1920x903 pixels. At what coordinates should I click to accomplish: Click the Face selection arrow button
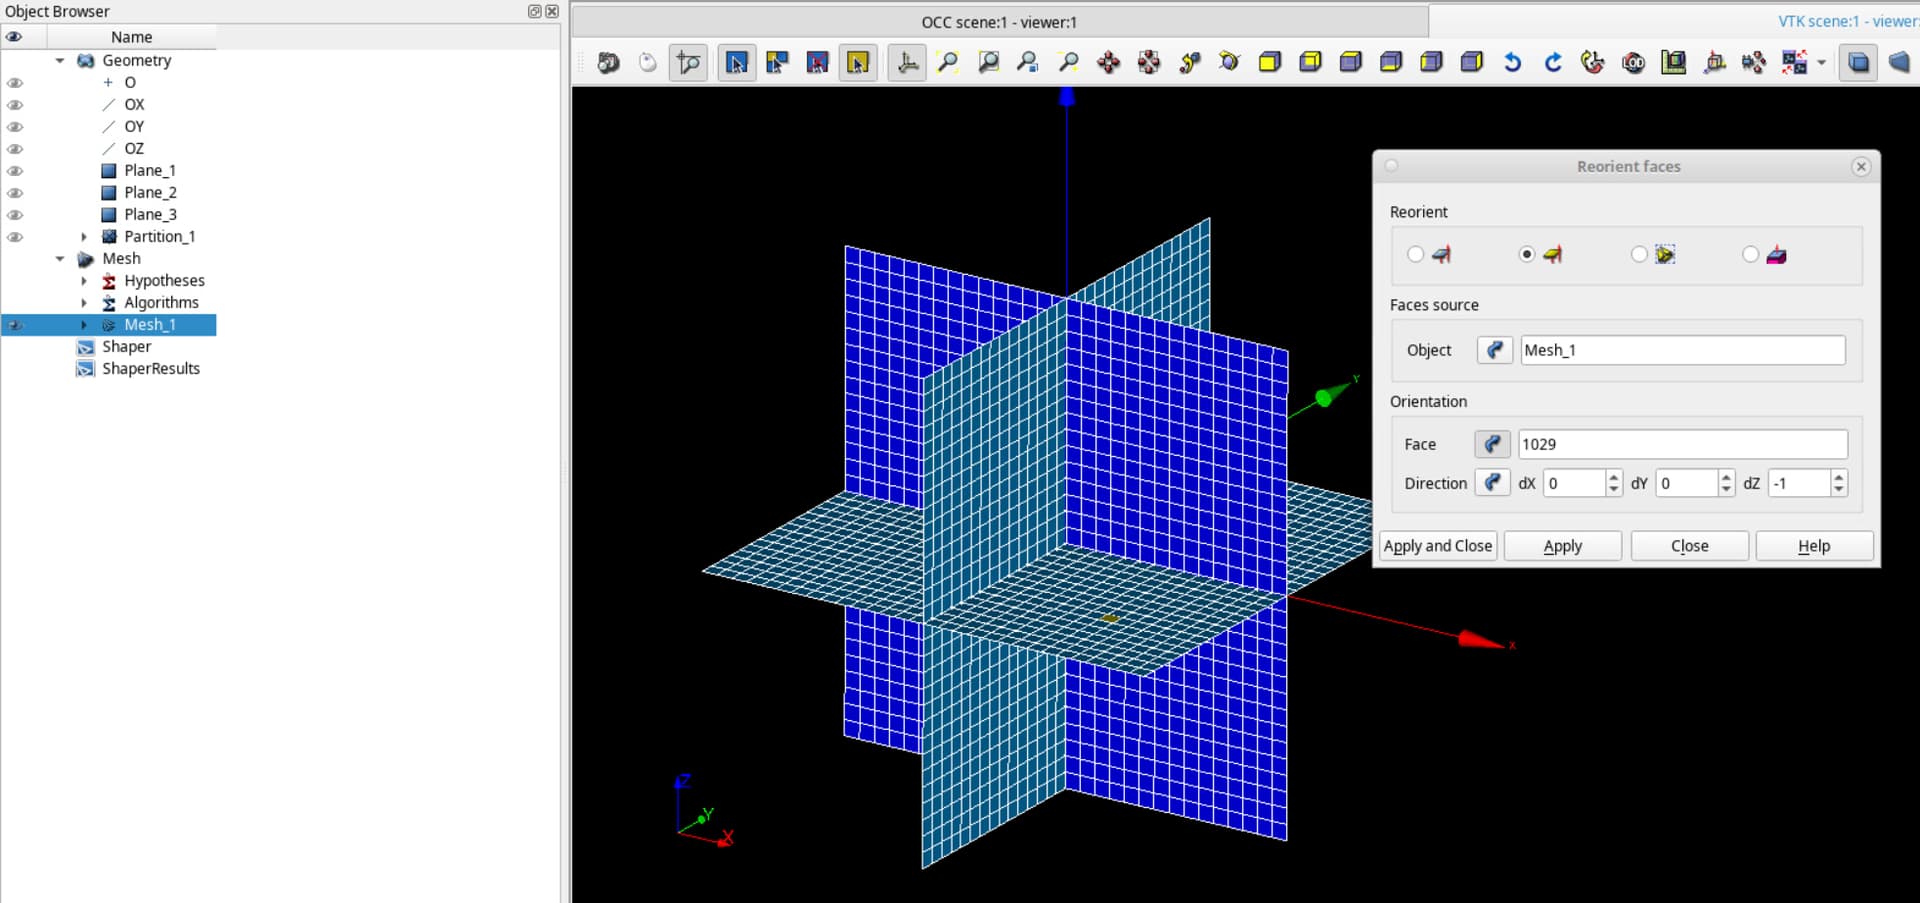[x=1492, y=444]
